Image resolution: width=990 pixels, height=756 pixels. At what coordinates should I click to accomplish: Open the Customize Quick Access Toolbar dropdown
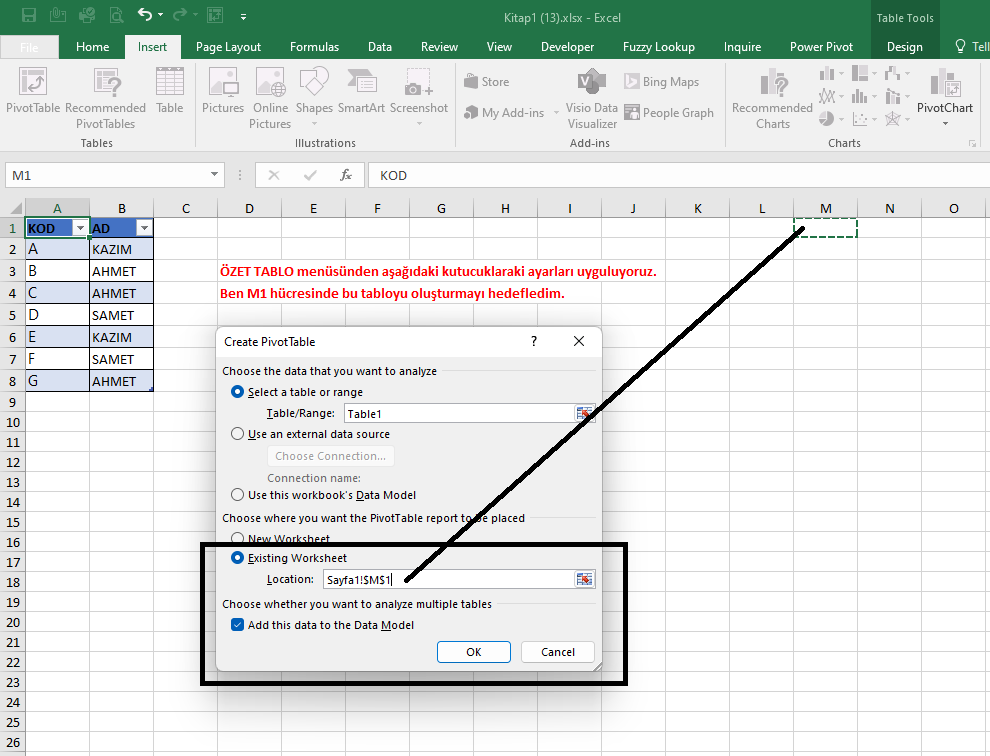tap(244, 16)
